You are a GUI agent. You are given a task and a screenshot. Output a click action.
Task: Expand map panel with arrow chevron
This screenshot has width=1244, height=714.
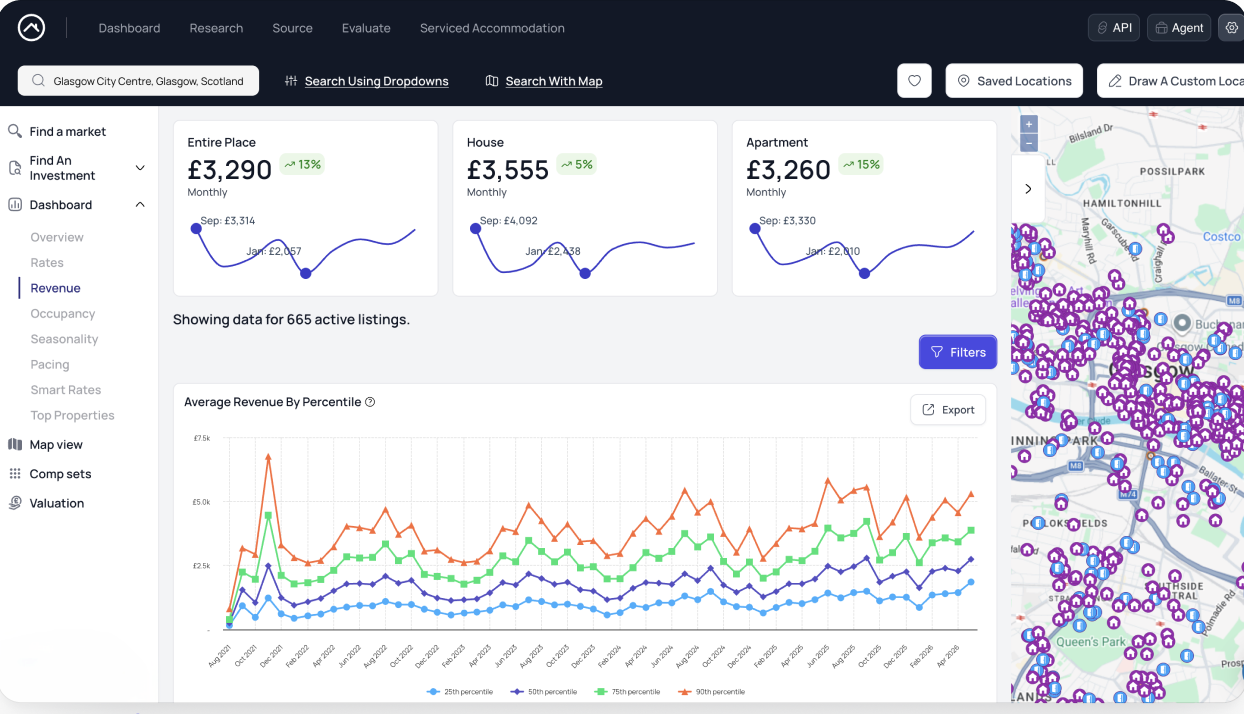[1028, 189]
